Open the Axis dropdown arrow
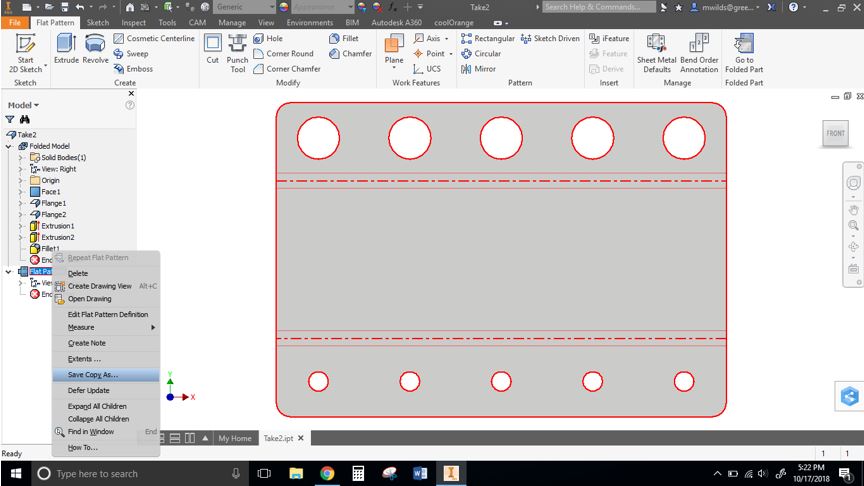The height and width of the screenshot is (486, 864). (x=446, y=39)
